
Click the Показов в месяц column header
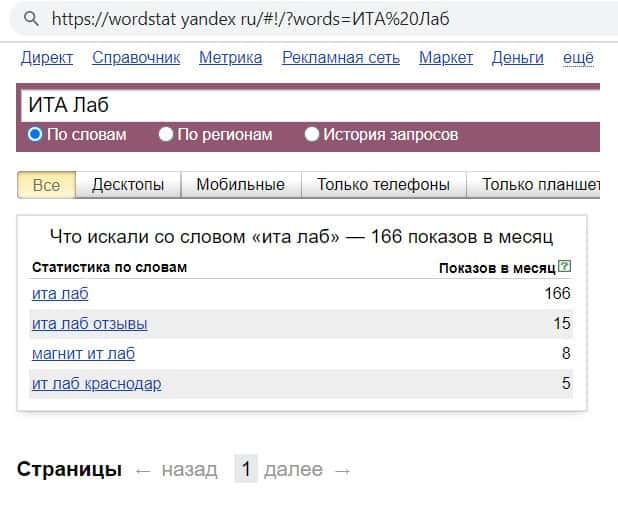(x=497, y=268)
